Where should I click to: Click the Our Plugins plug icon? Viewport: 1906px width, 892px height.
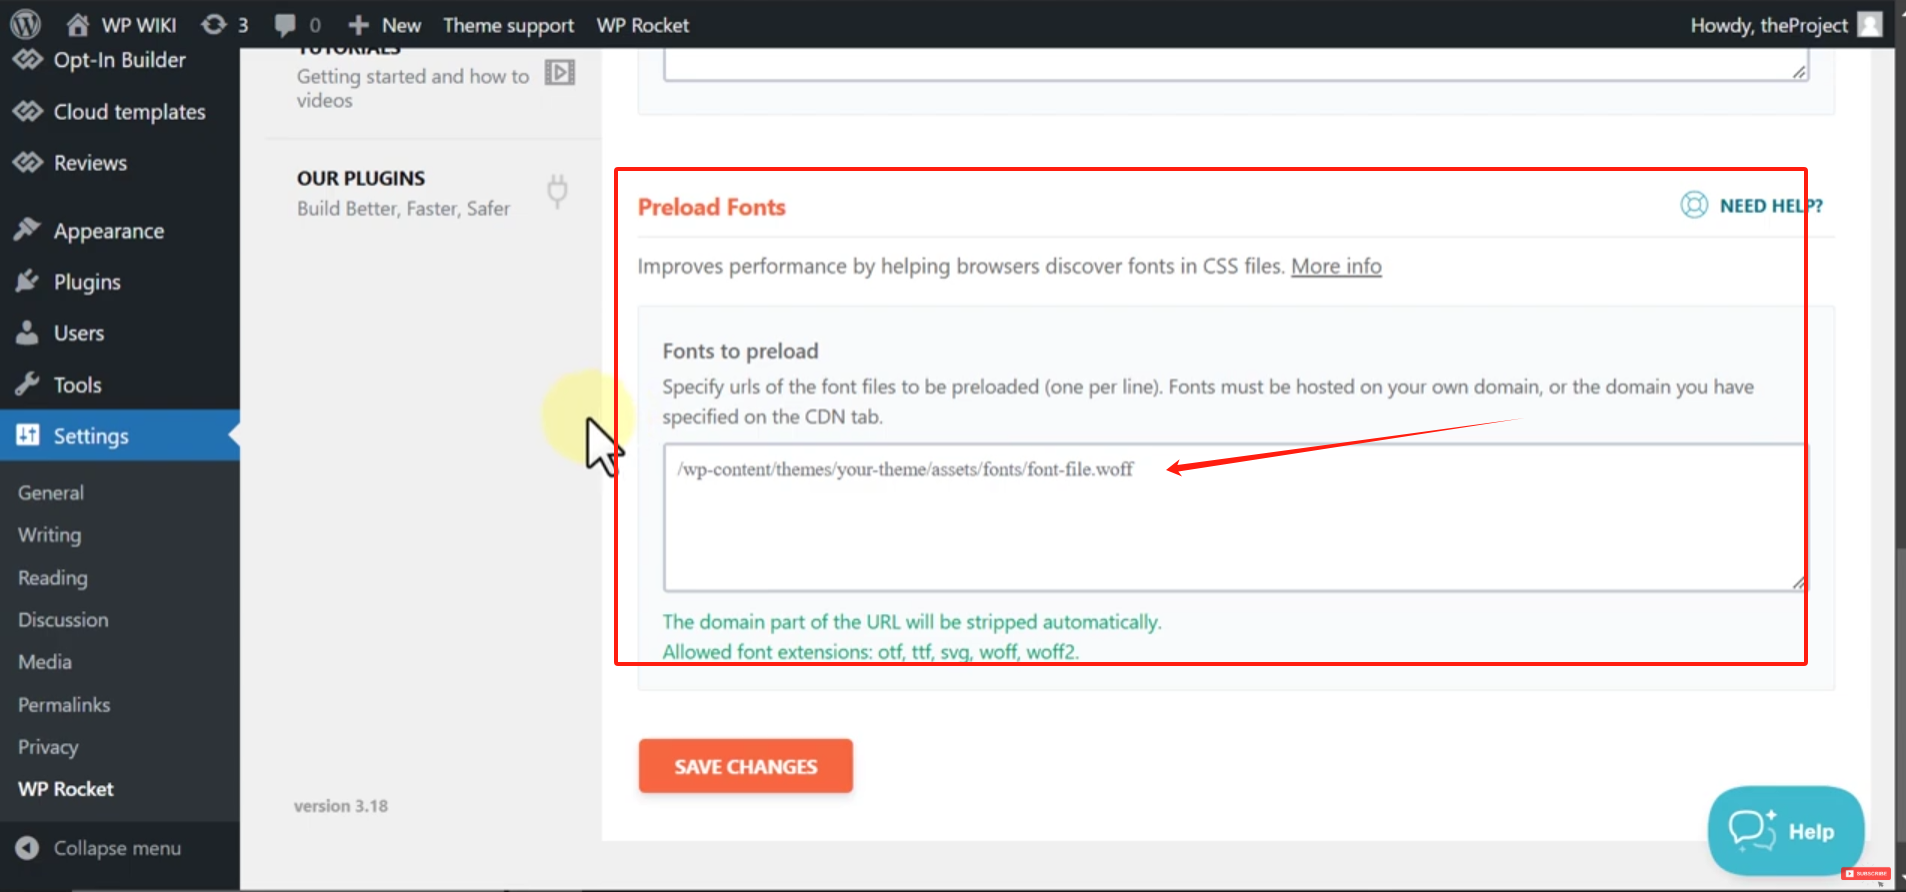coord(557,190)
